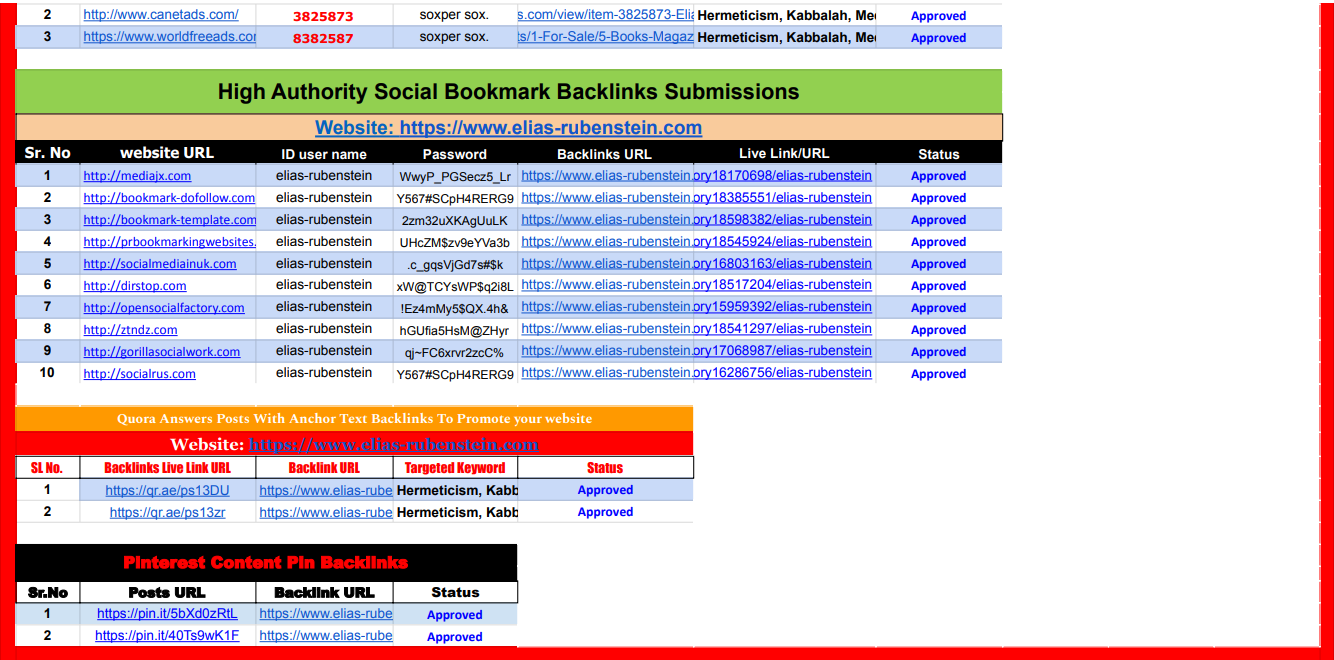Follow the bookmark-dofollow.com link
The width and height of the screenshot is (1334, 660).
(x=169, y=198)
